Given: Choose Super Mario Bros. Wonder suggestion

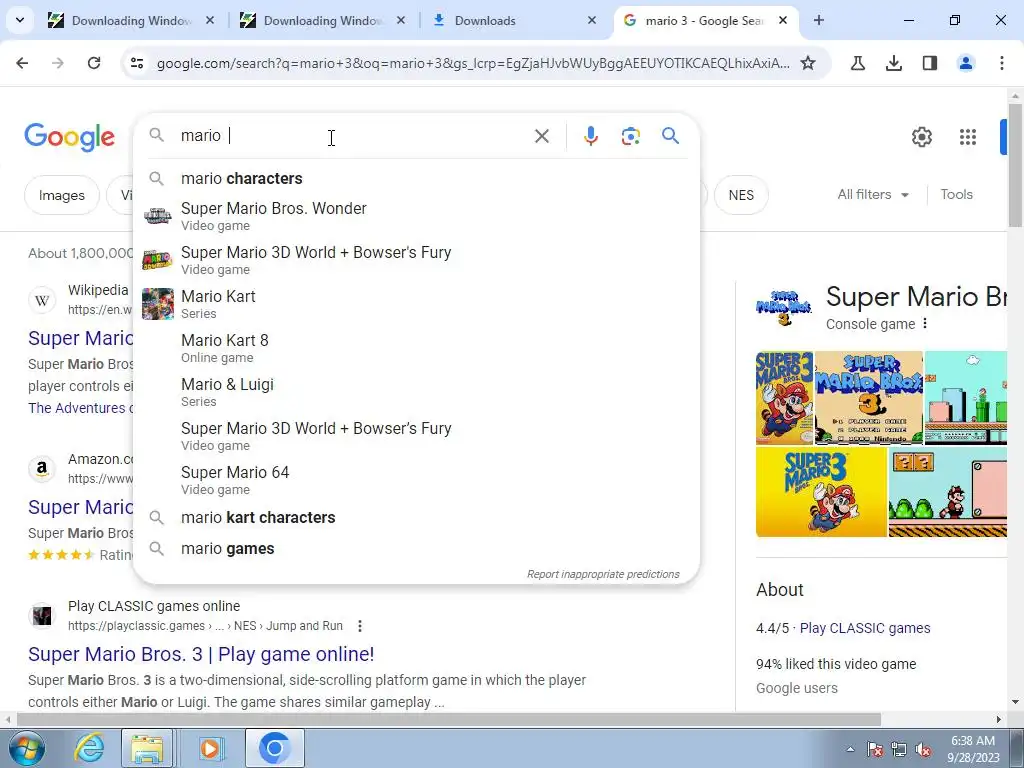Looking at the screenshot, I should [416, 216].
